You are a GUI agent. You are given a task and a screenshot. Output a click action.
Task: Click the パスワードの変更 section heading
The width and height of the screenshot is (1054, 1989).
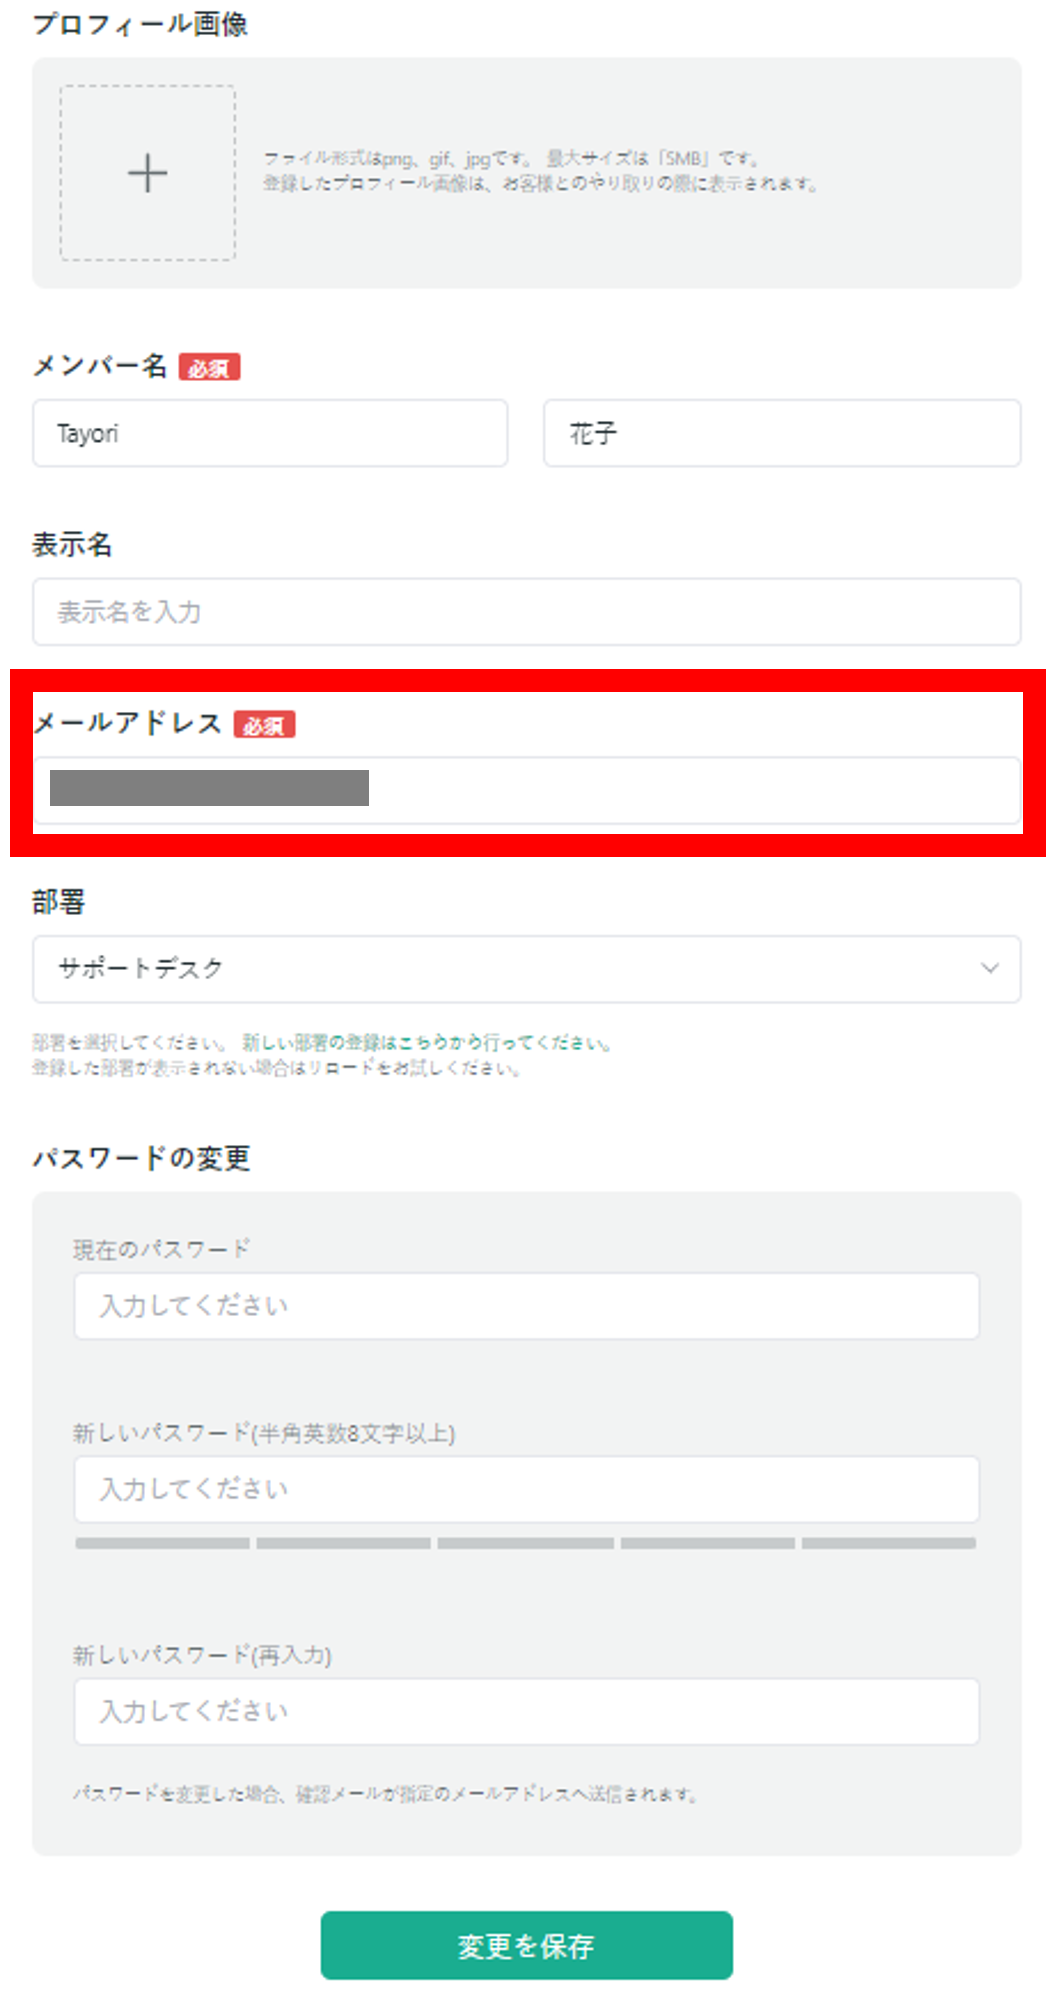pyautogui.click(x=141, y=1158)
